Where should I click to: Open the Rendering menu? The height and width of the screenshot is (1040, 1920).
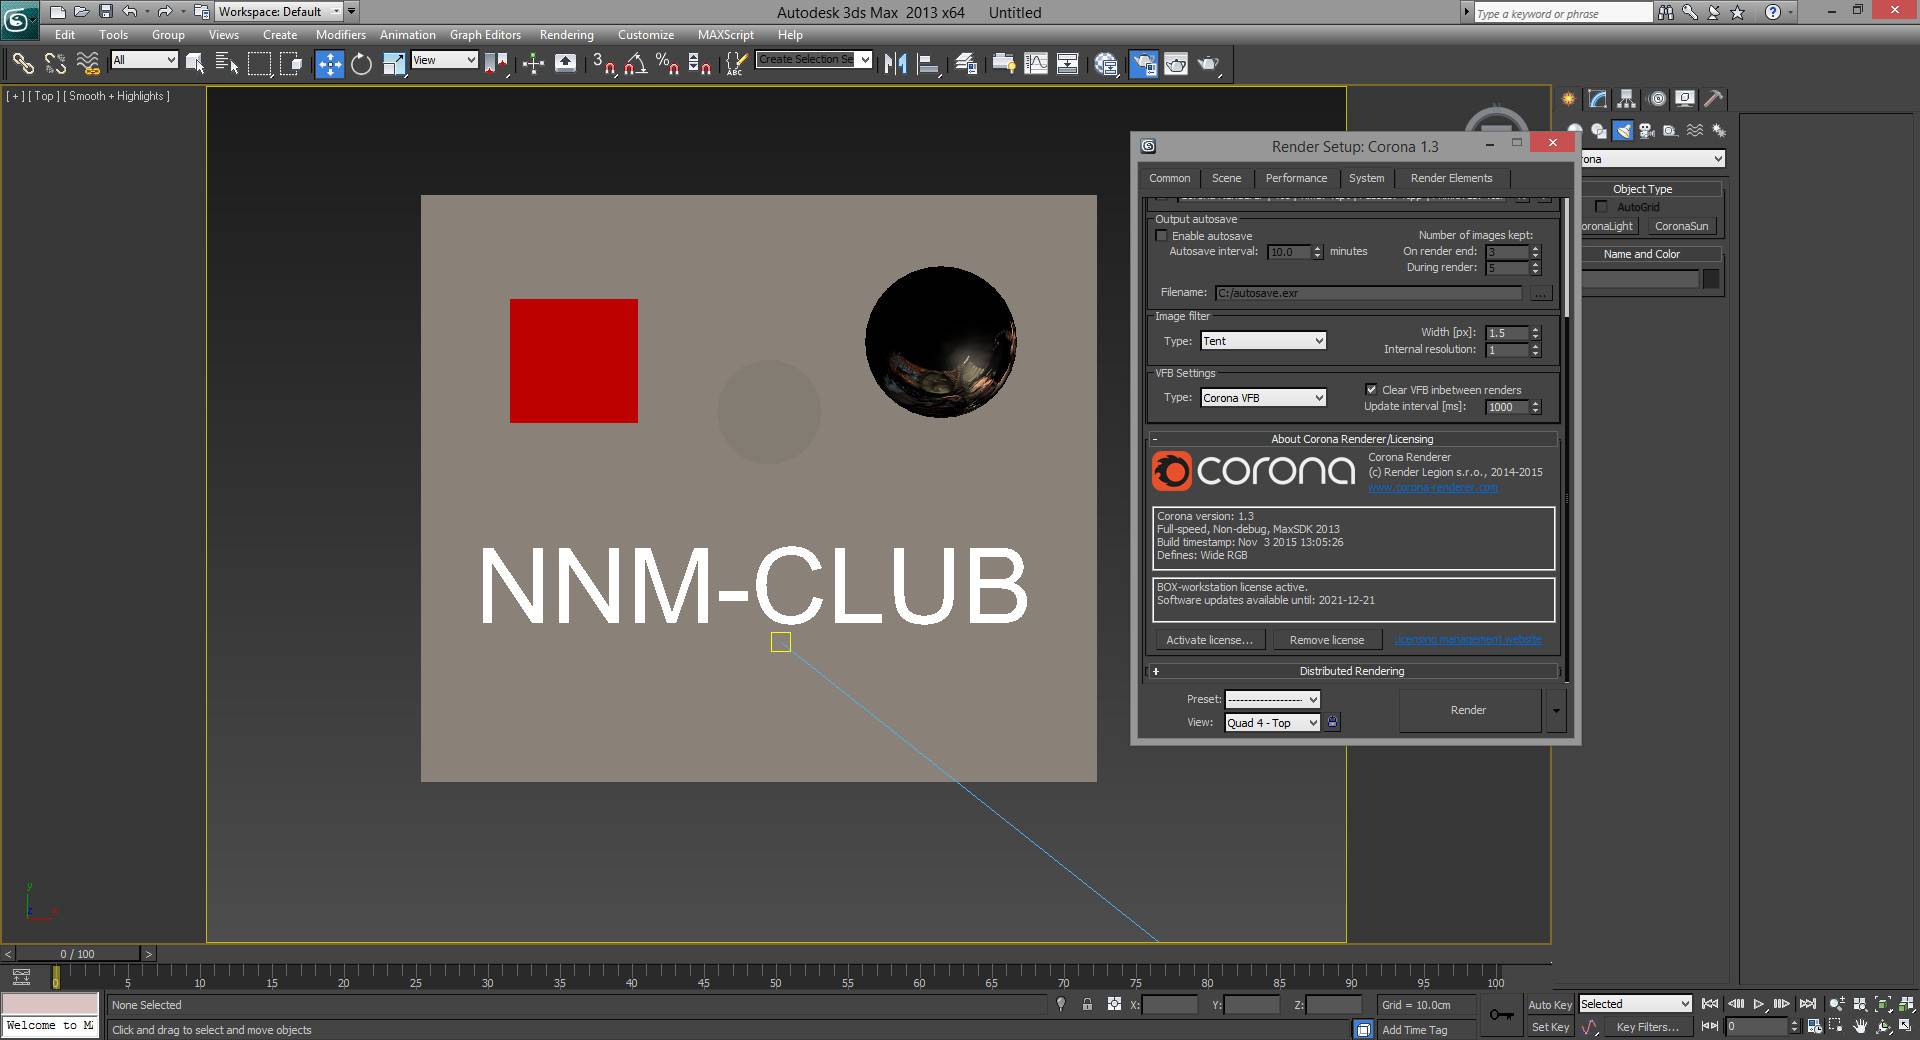[566, 34]
